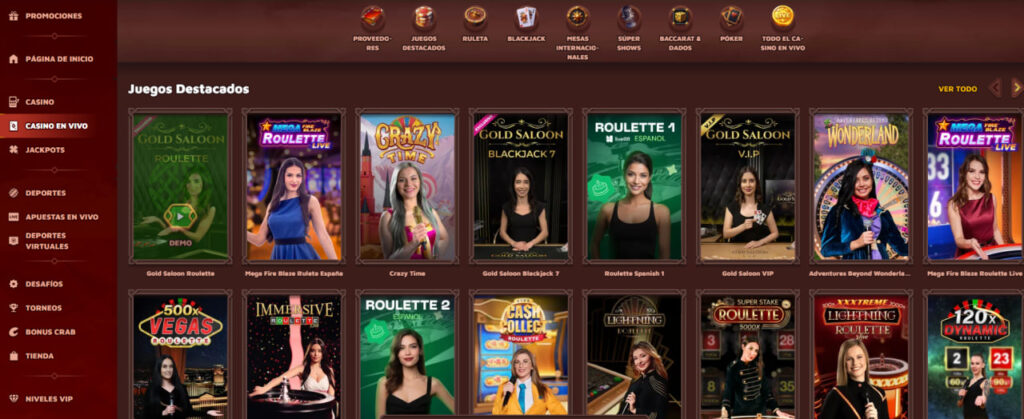The height and width of the screenshot is (419, 1024).
Task: Click the Desafíos gear icon
Action: tap(13, 284)
